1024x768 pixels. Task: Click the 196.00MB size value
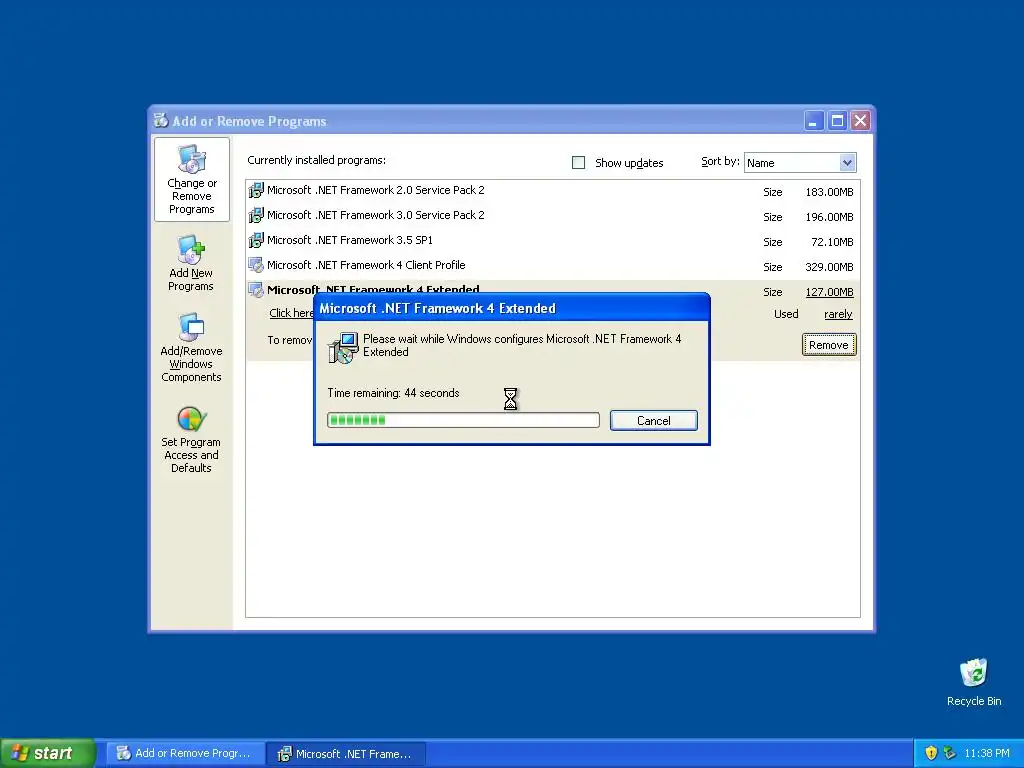pos(829,217)
